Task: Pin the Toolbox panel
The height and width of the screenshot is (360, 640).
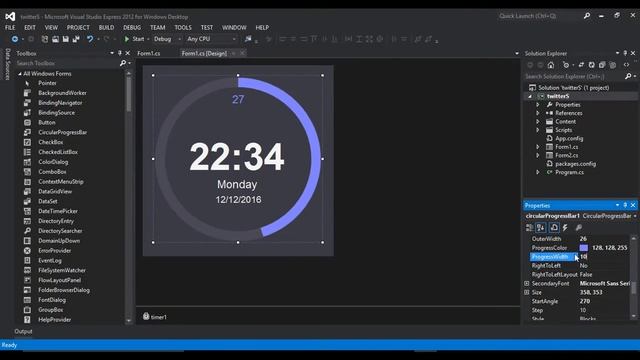Action: pos(120,53)
